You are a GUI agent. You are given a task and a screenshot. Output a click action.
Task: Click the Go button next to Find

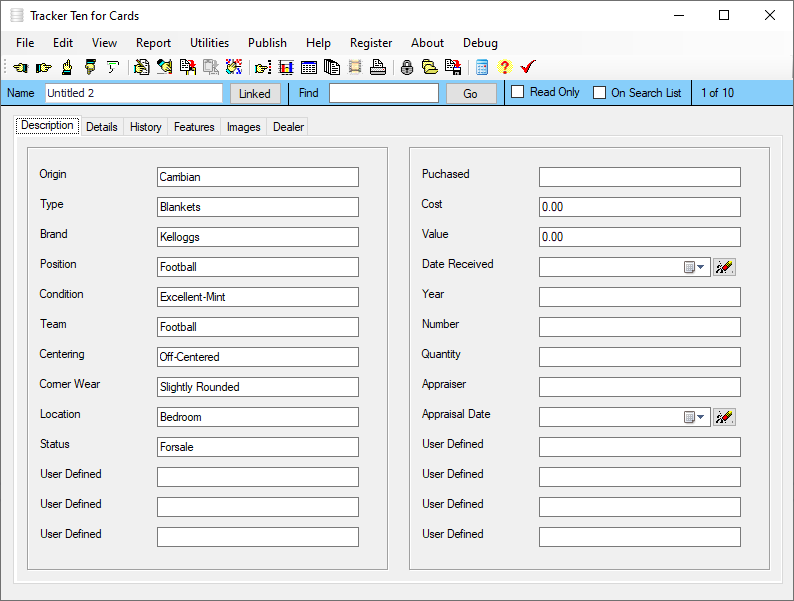471,94
